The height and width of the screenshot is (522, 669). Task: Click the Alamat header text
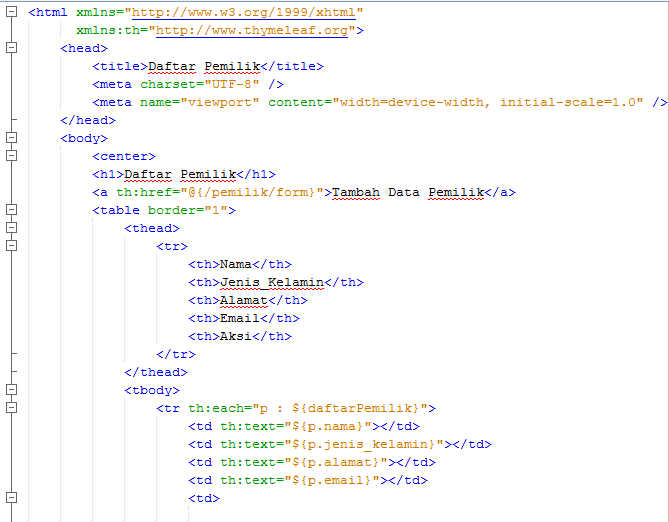pyautogui.click(x=244, y=300)
